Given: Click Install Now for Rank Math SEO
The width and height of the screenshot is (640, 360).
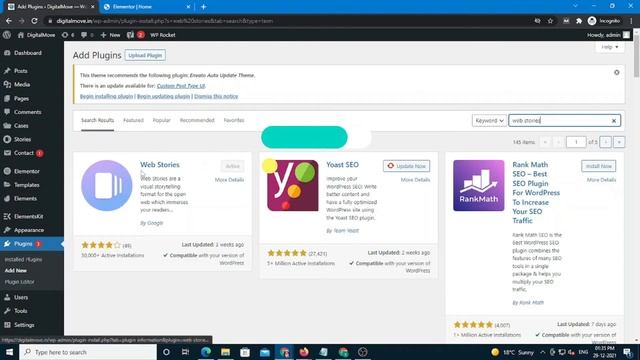Looking at the screenshot, I should pyautogui.click(x=598, y=166).
